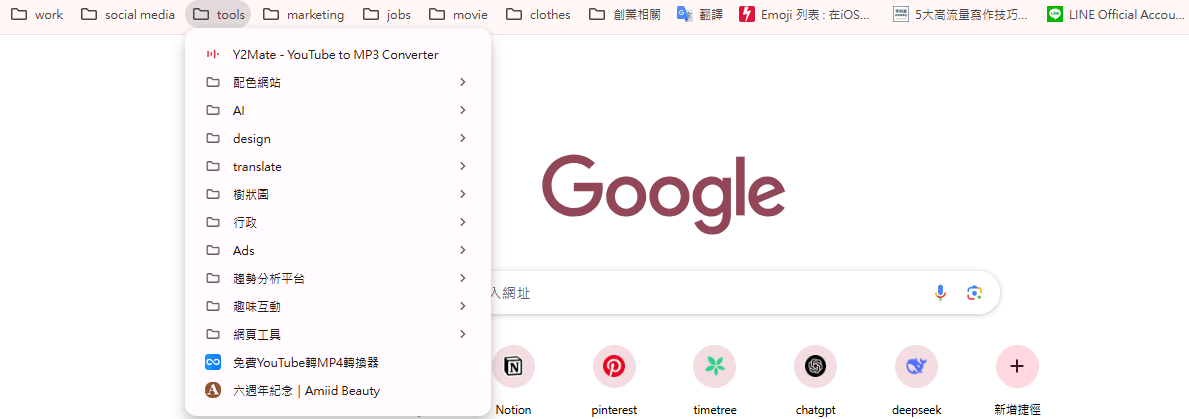Expand the design submenu arrow
This screenshot has height=419, width=1189.
coord(463,138)
